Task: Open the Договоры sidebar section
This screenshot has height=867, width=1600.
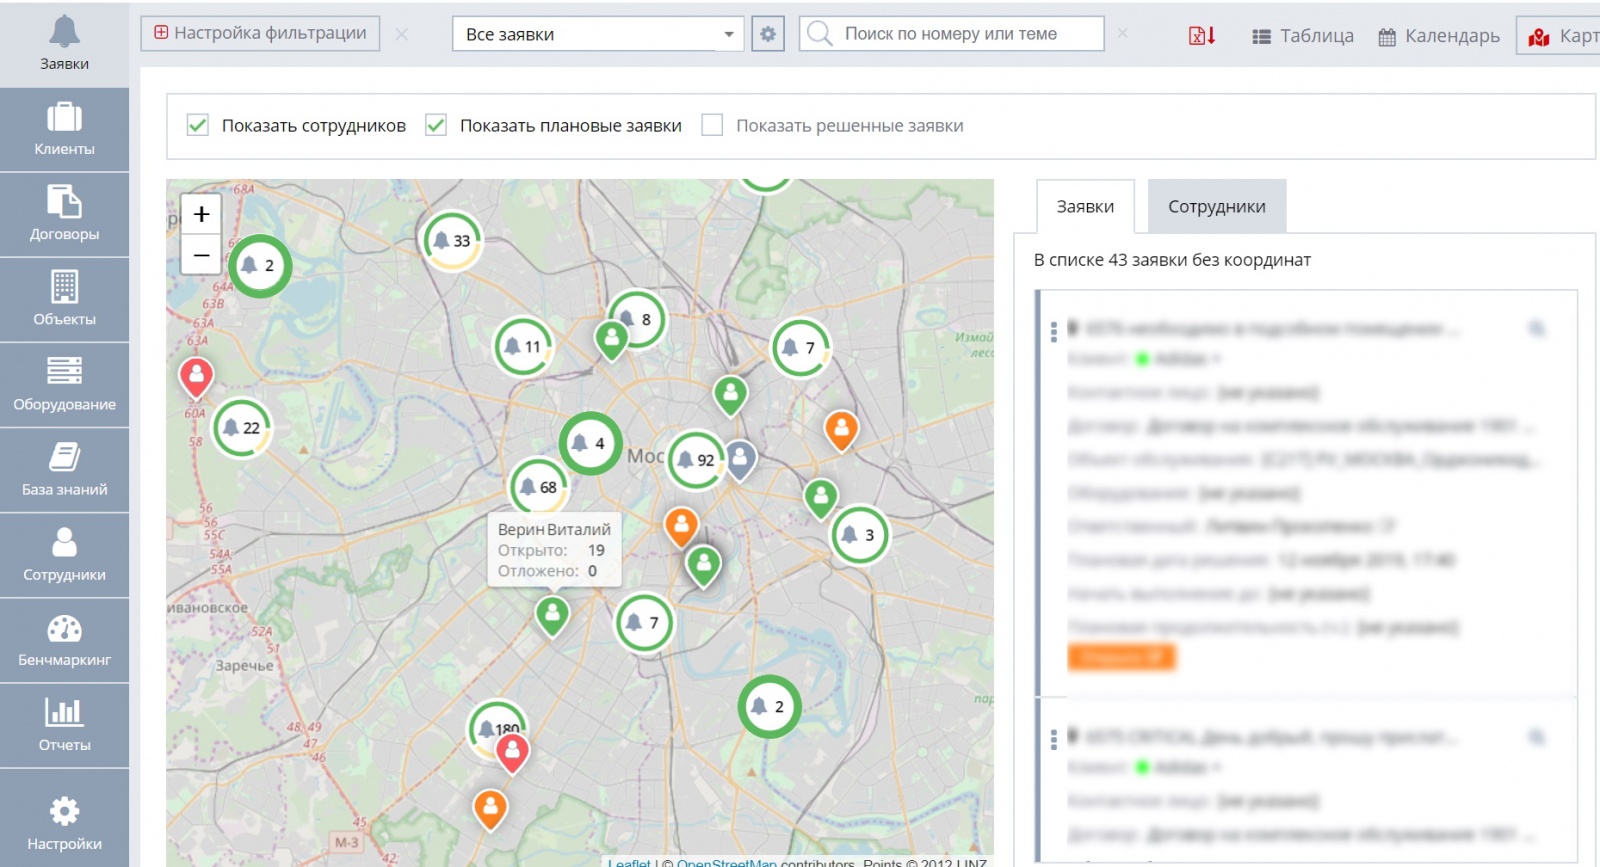Action: (64, 215)
